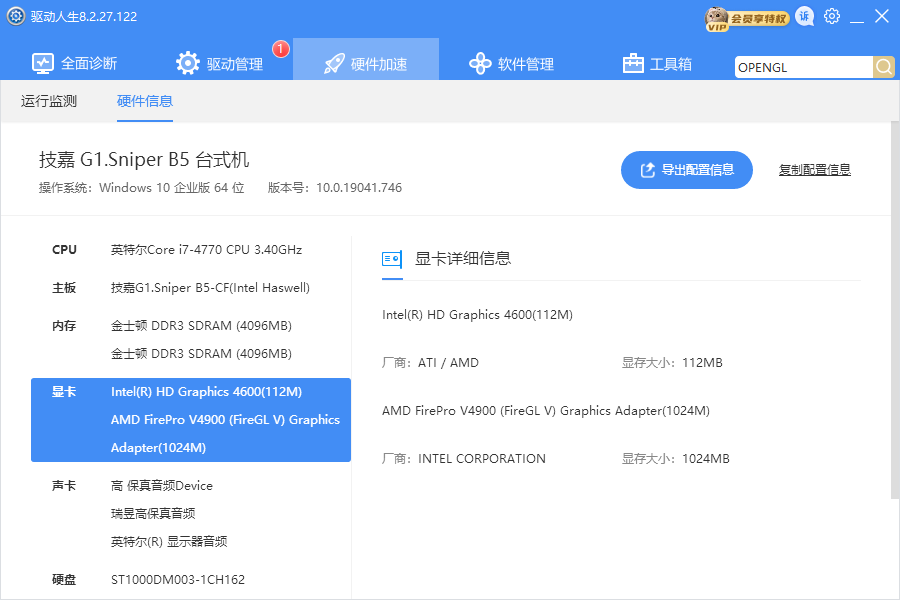Click the vertical scrollbar on right edge
The height and width of the screenshot is (600, 900).
(895, 310)
